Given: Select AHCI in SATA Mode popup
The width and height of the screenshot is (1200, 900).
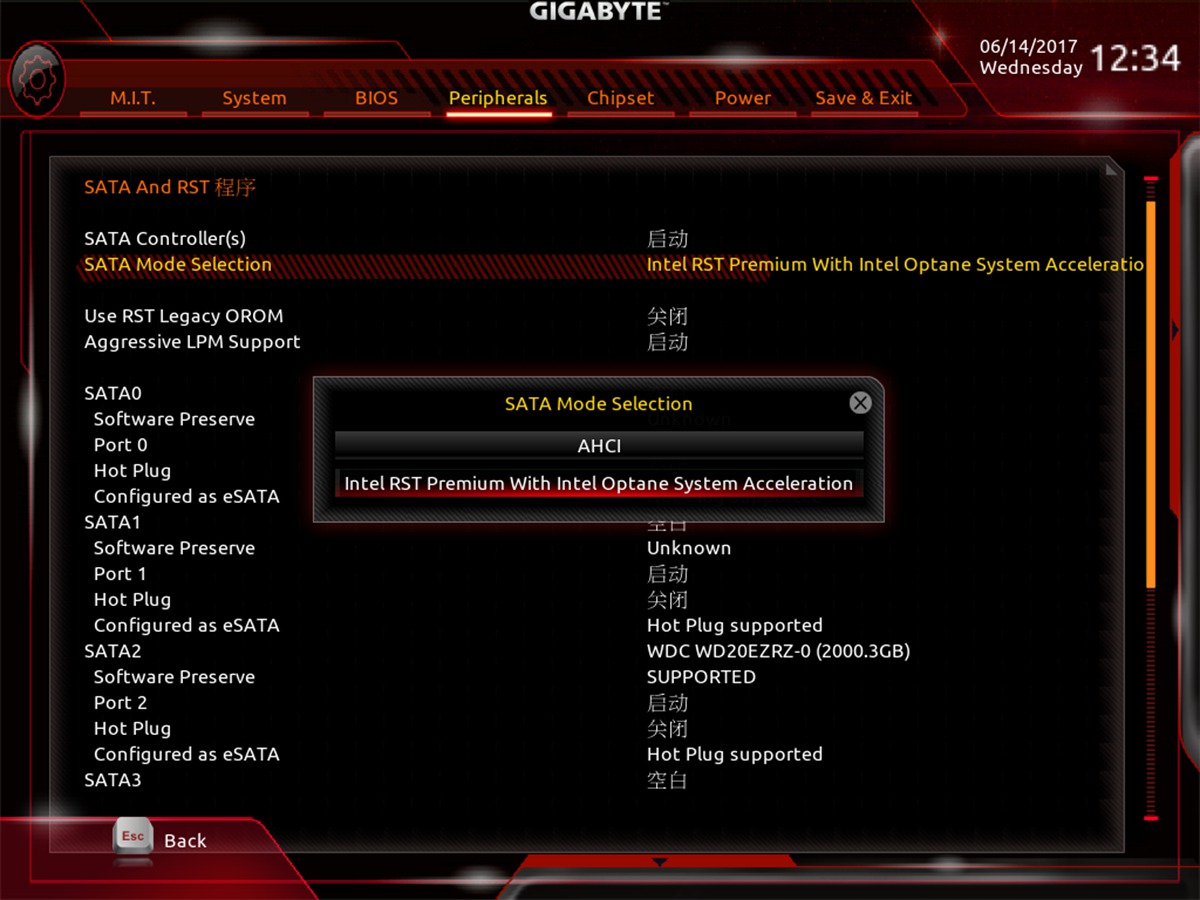Looking at the screenshot, I should [599, 445].
